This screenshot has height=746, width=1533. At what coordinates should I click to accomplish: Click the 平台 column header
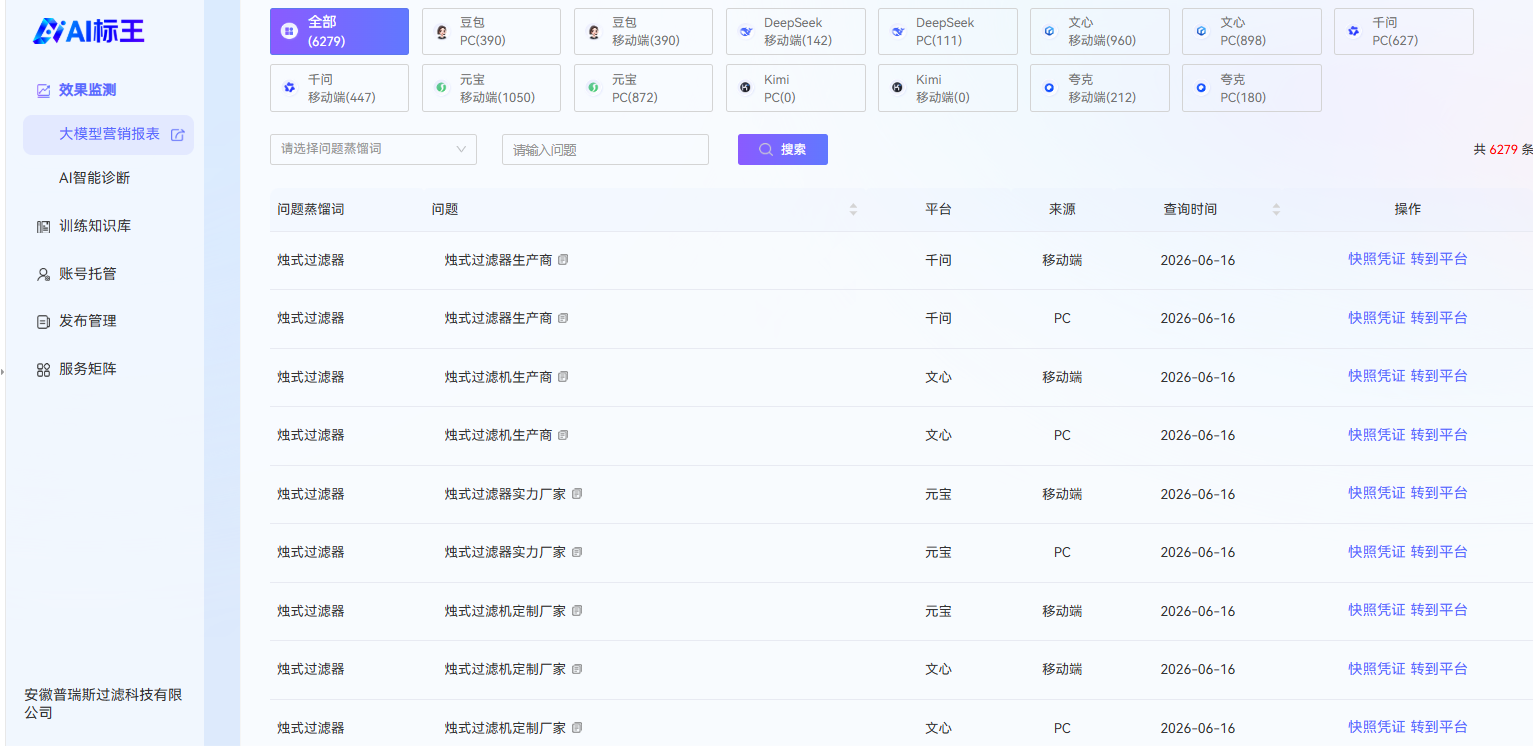(x=938, y=210)
